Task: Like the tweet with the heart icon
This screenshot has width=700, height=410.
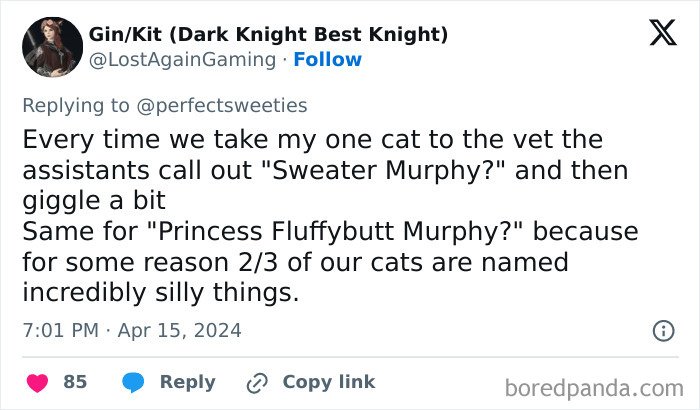Action: point(37,382)
